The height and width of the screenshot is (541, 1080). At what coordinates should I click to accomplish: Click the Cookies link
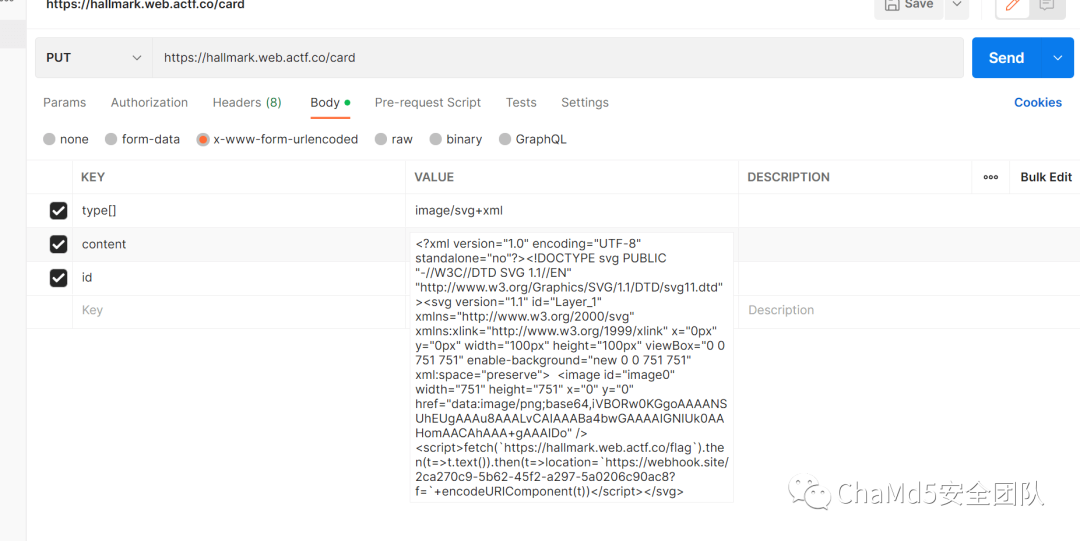tap(1038, 103)
